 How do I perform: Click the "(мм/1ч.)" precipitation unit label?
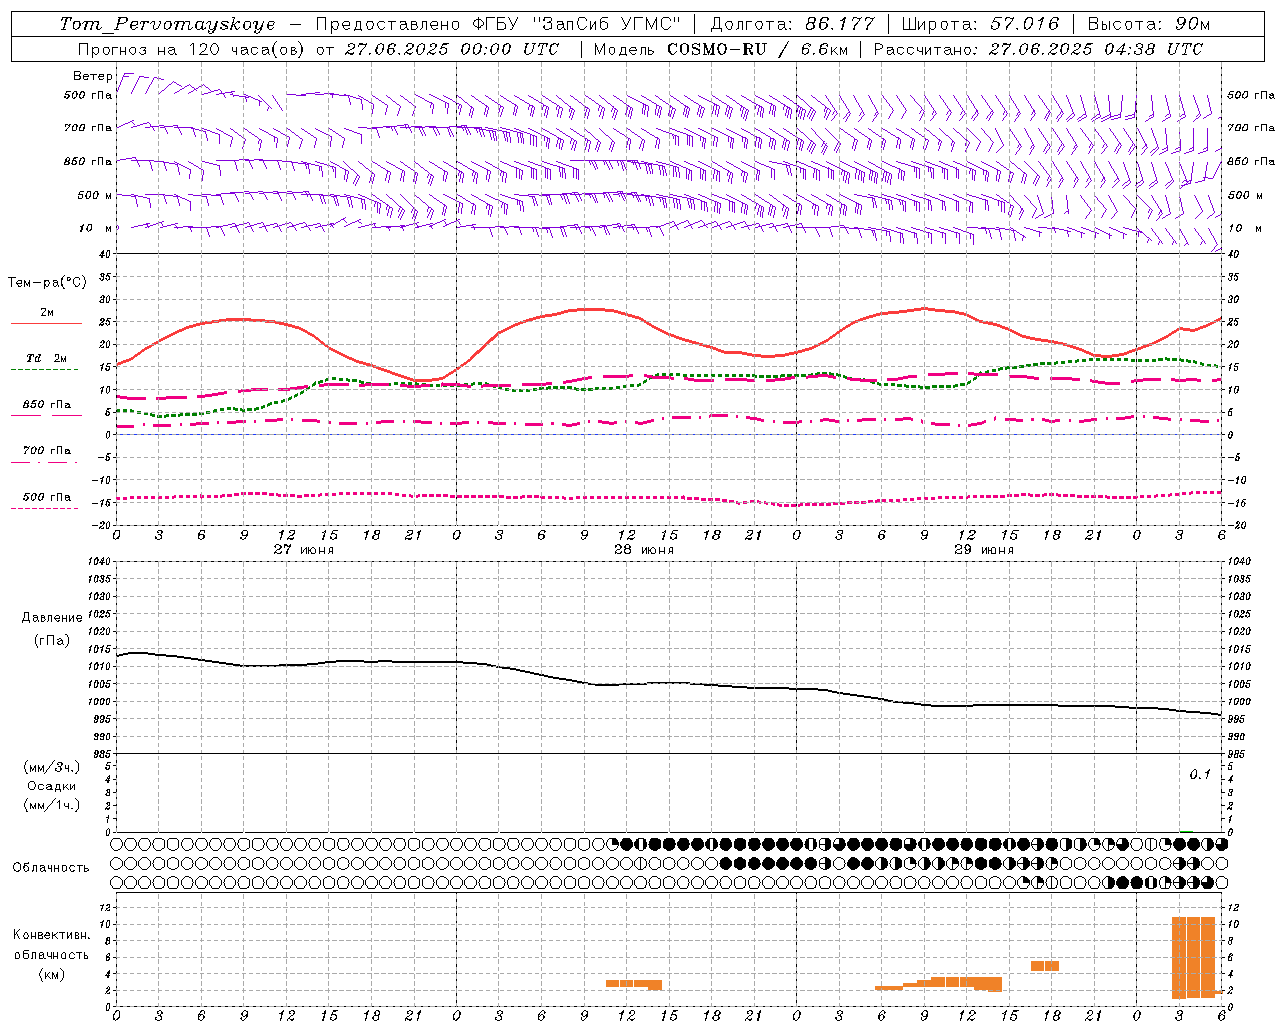pos(51,805)
